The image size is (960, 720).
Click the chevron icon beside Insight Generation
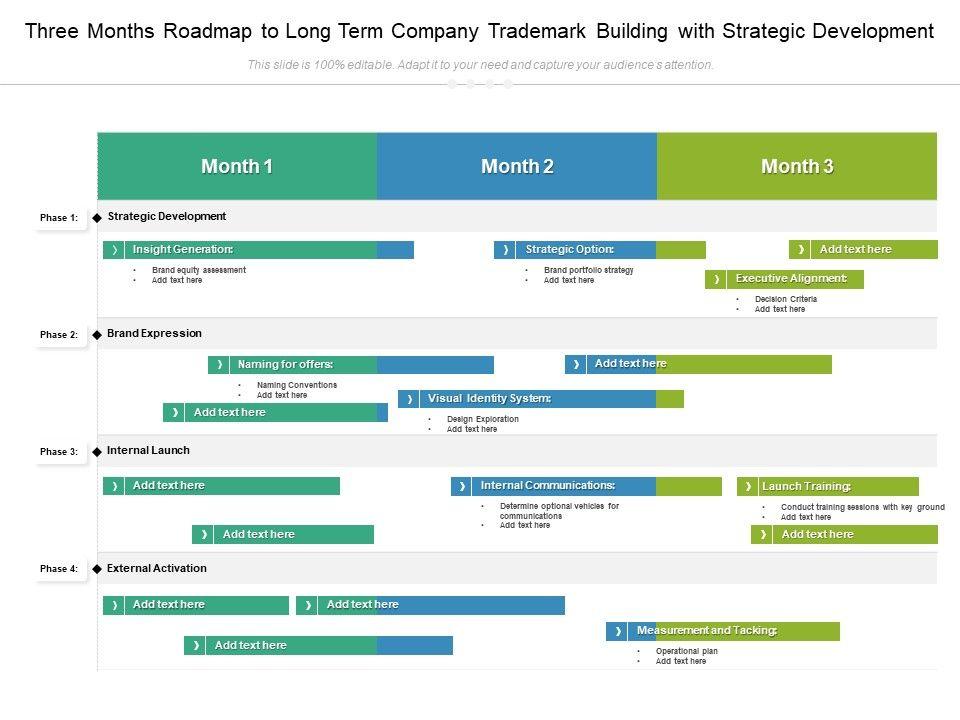click(115, 250)
